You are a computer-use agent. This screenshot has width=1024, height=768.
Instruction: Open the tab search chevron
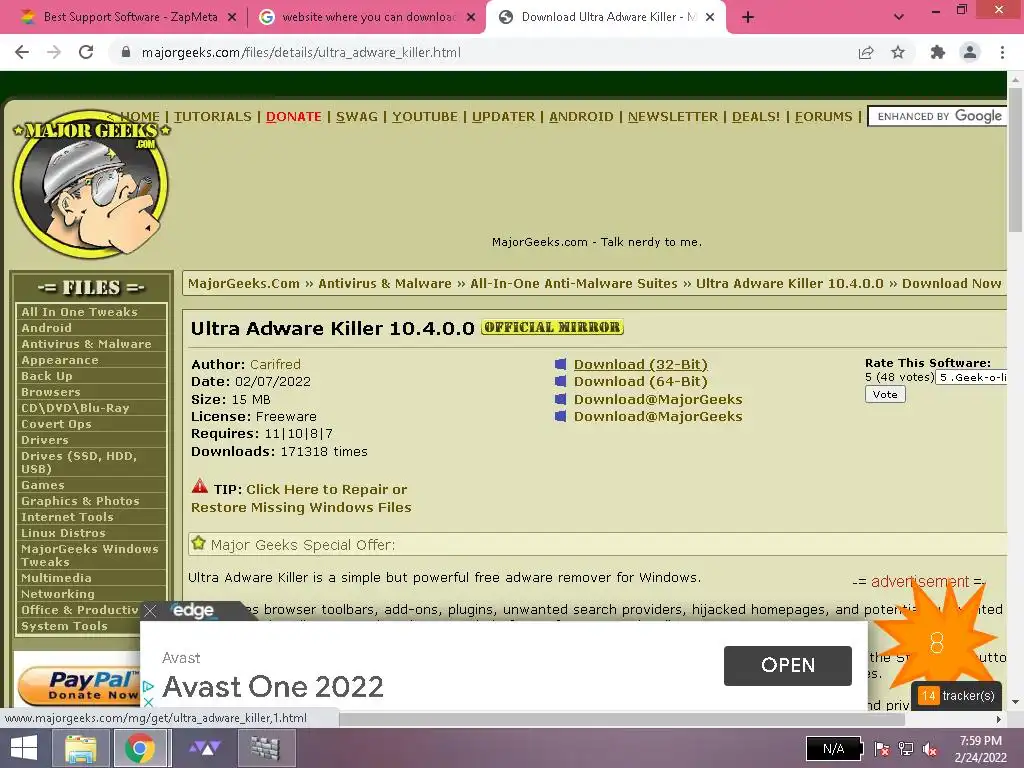tap(899, 18)
